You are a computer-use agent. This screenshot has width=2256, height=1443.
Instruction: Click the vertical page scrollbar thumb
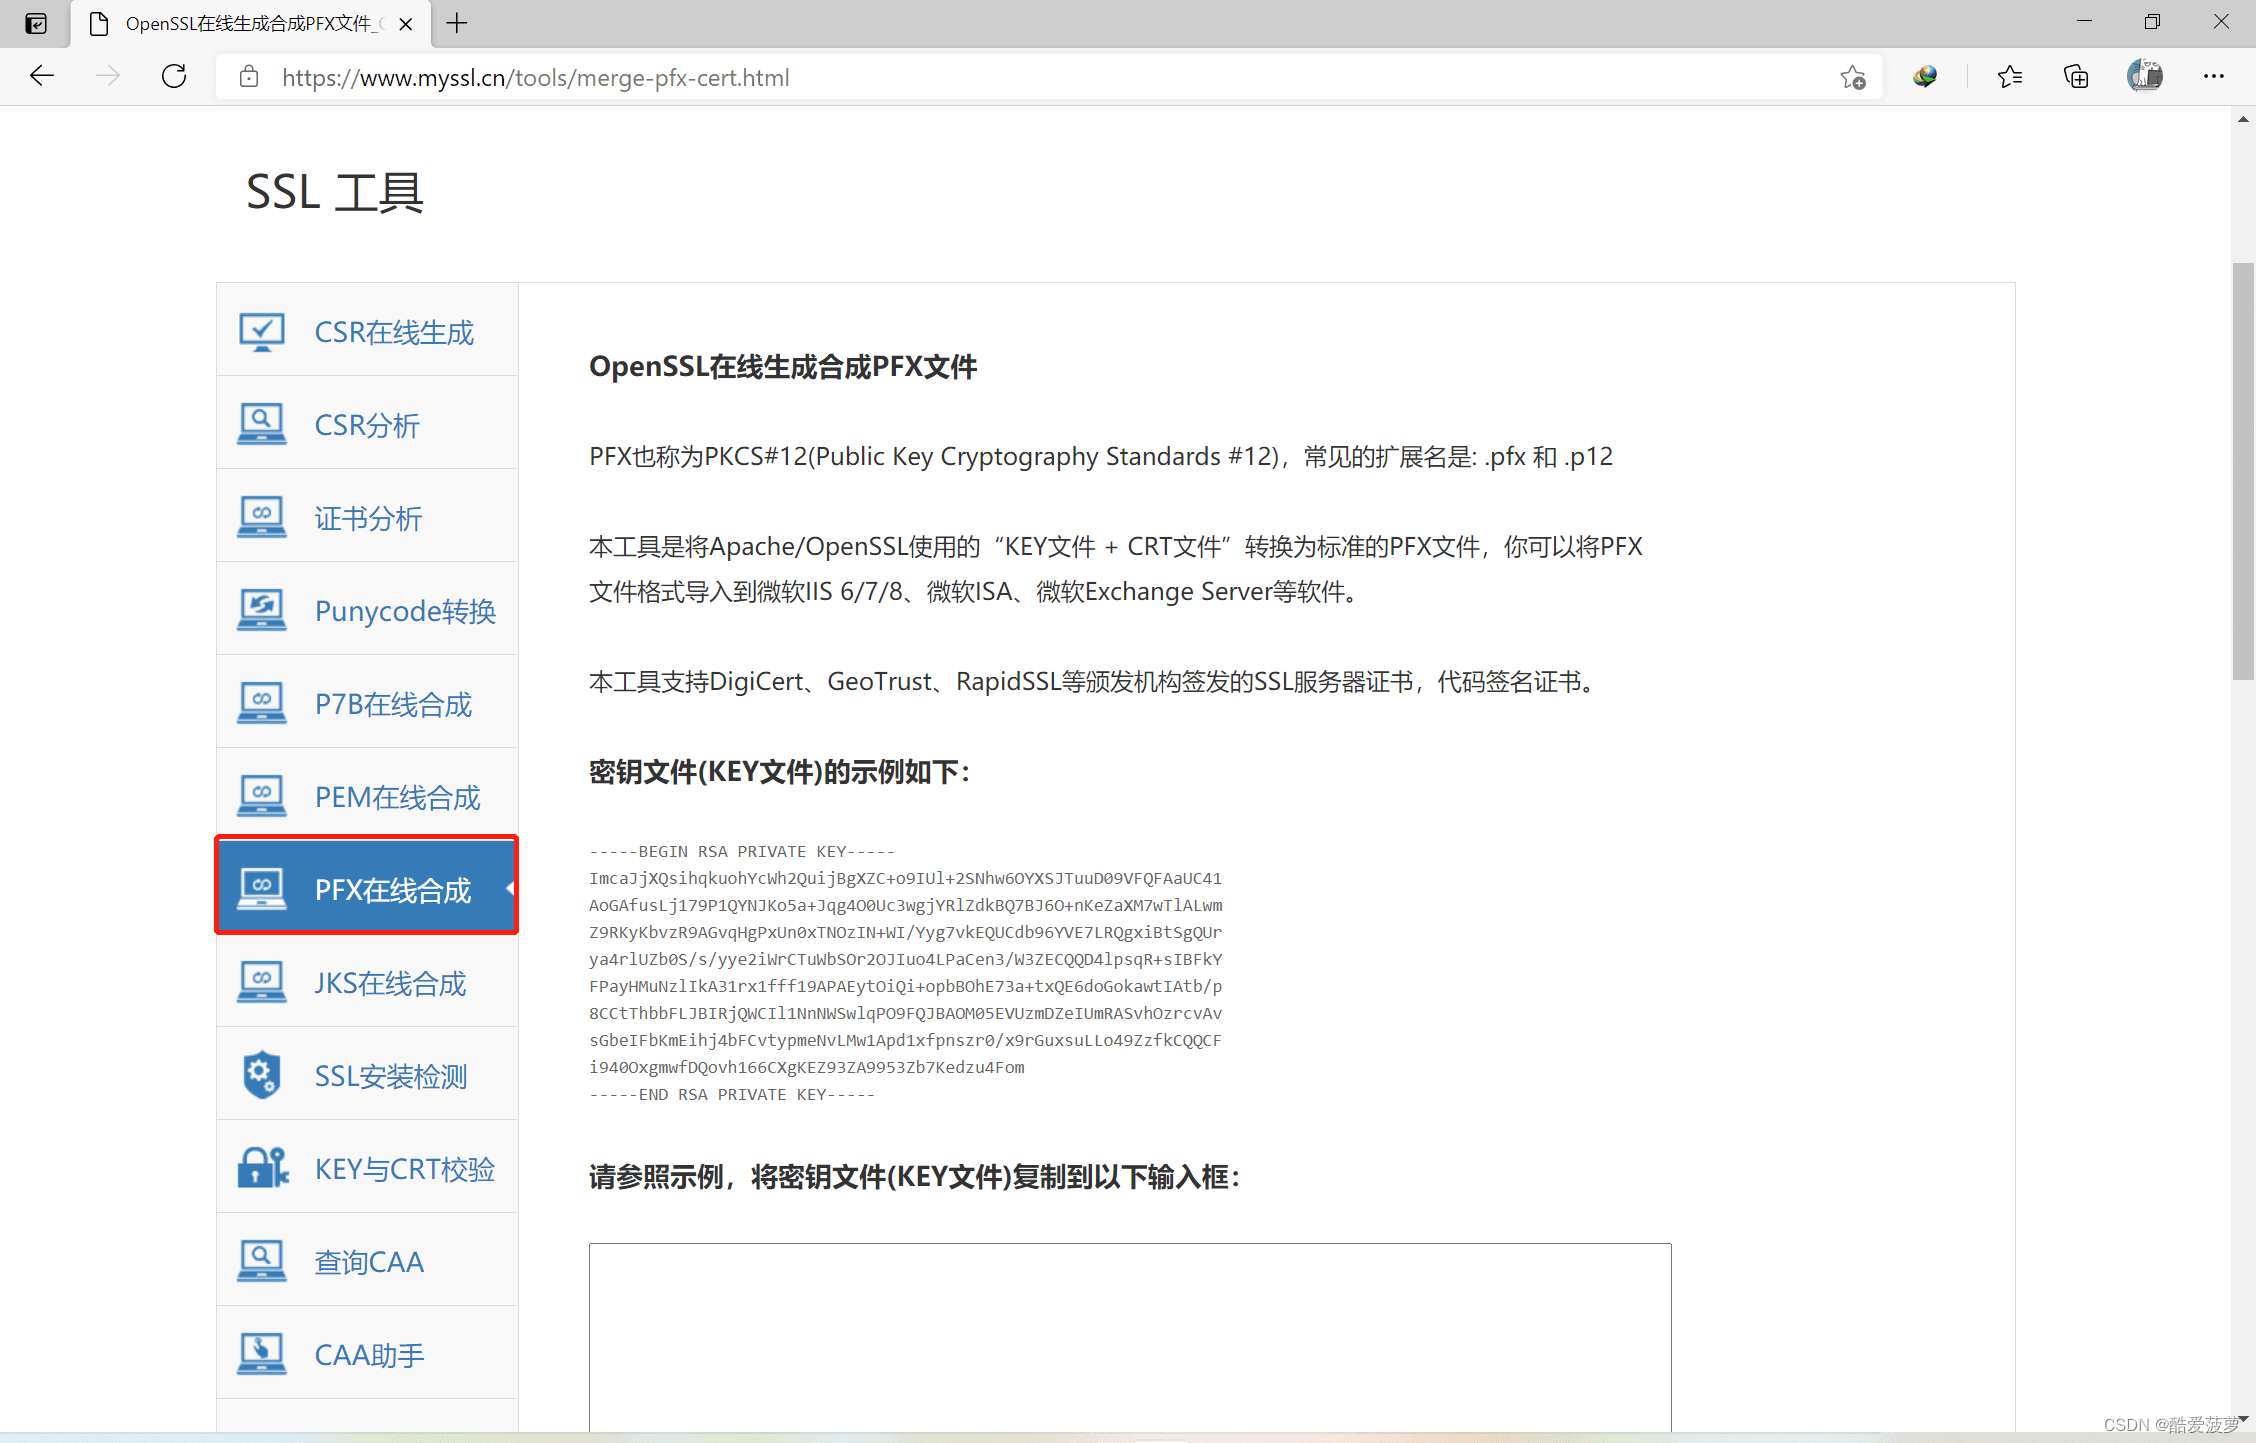point(2242,470)
